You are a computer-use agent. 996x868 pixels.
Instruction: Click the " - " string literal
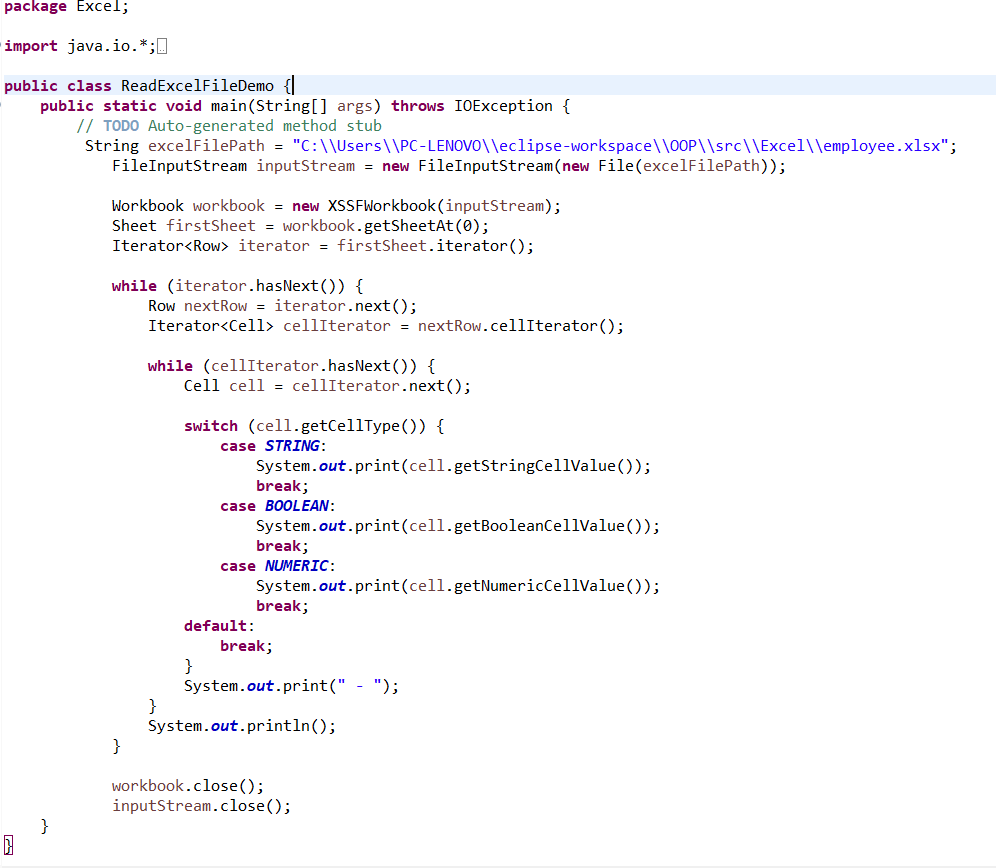(360, 686)
